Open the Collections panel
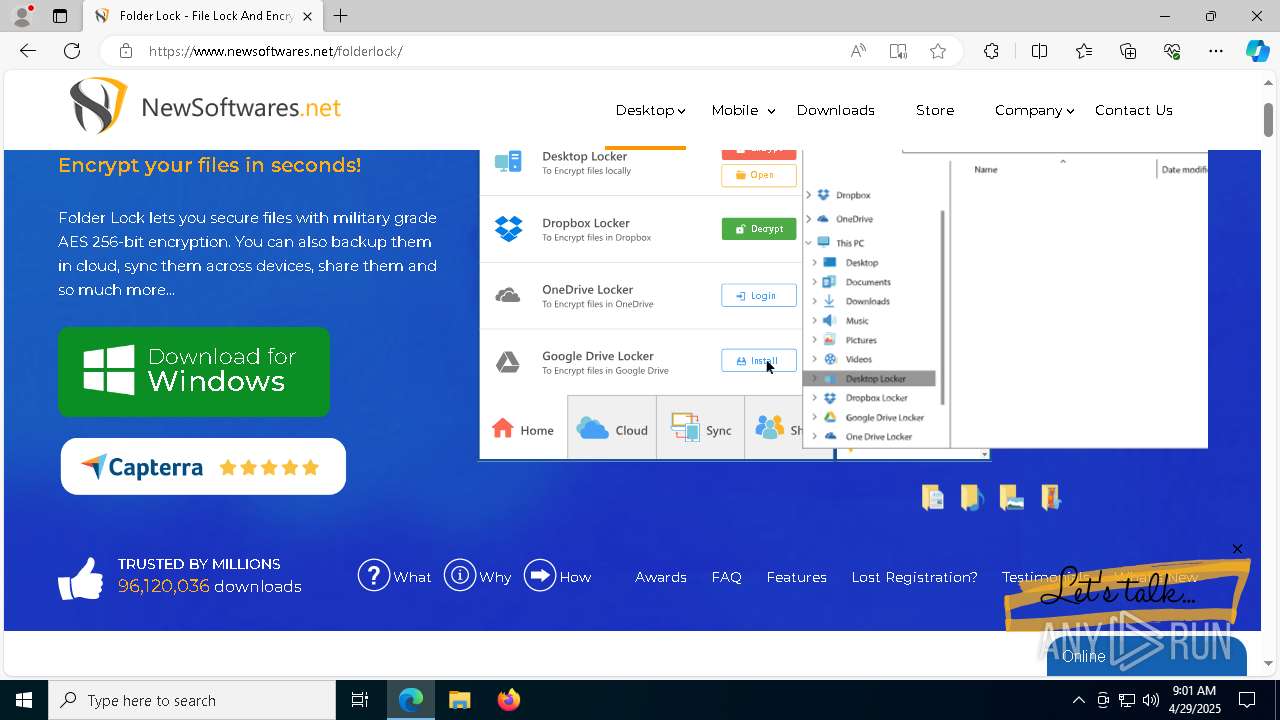 pyautogui.click(x=1128, y=51)
